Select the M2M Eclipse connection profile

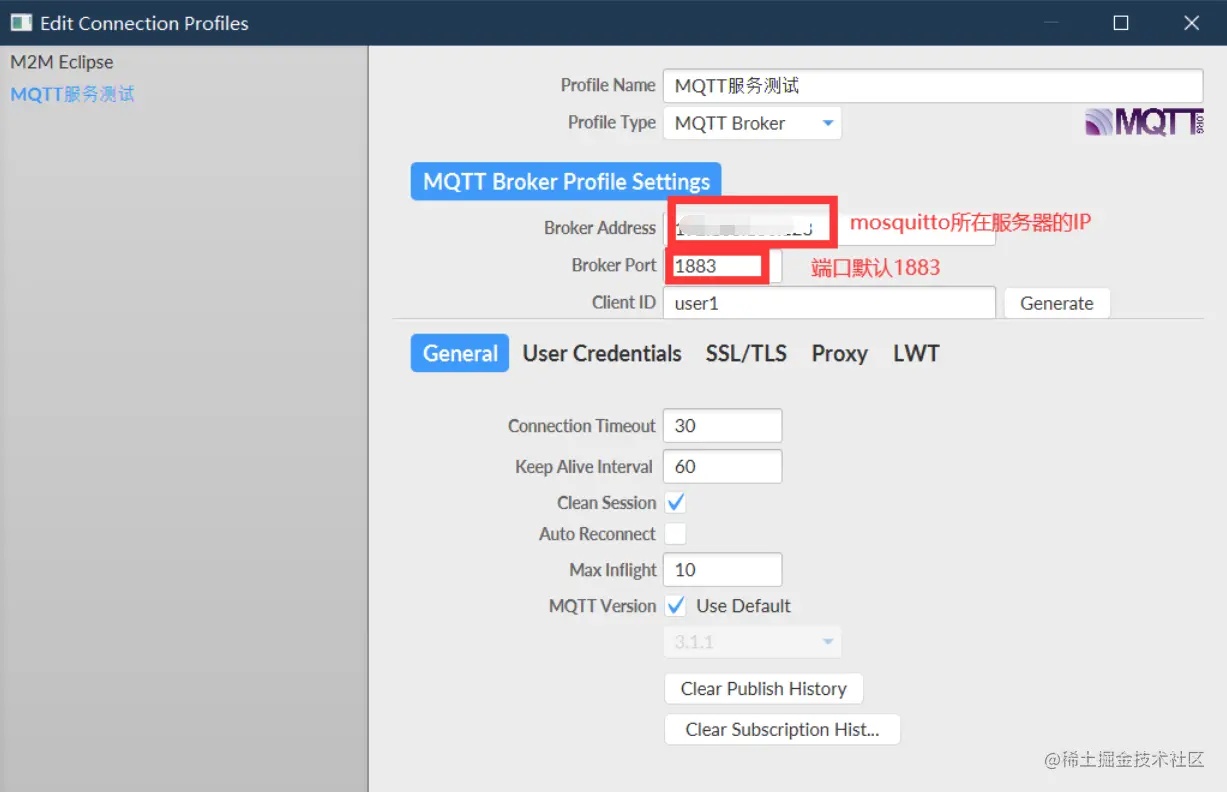click(x=62, y=62)
